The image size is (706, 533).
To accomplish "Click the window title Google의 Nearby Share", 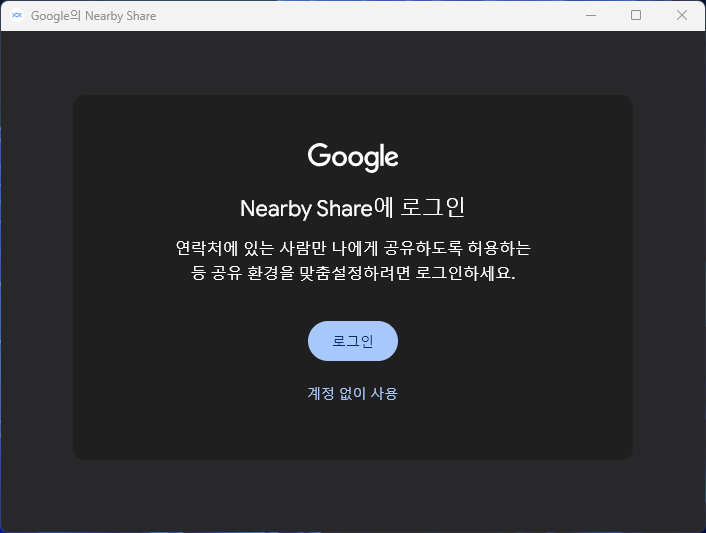I will tap(94, 16).
